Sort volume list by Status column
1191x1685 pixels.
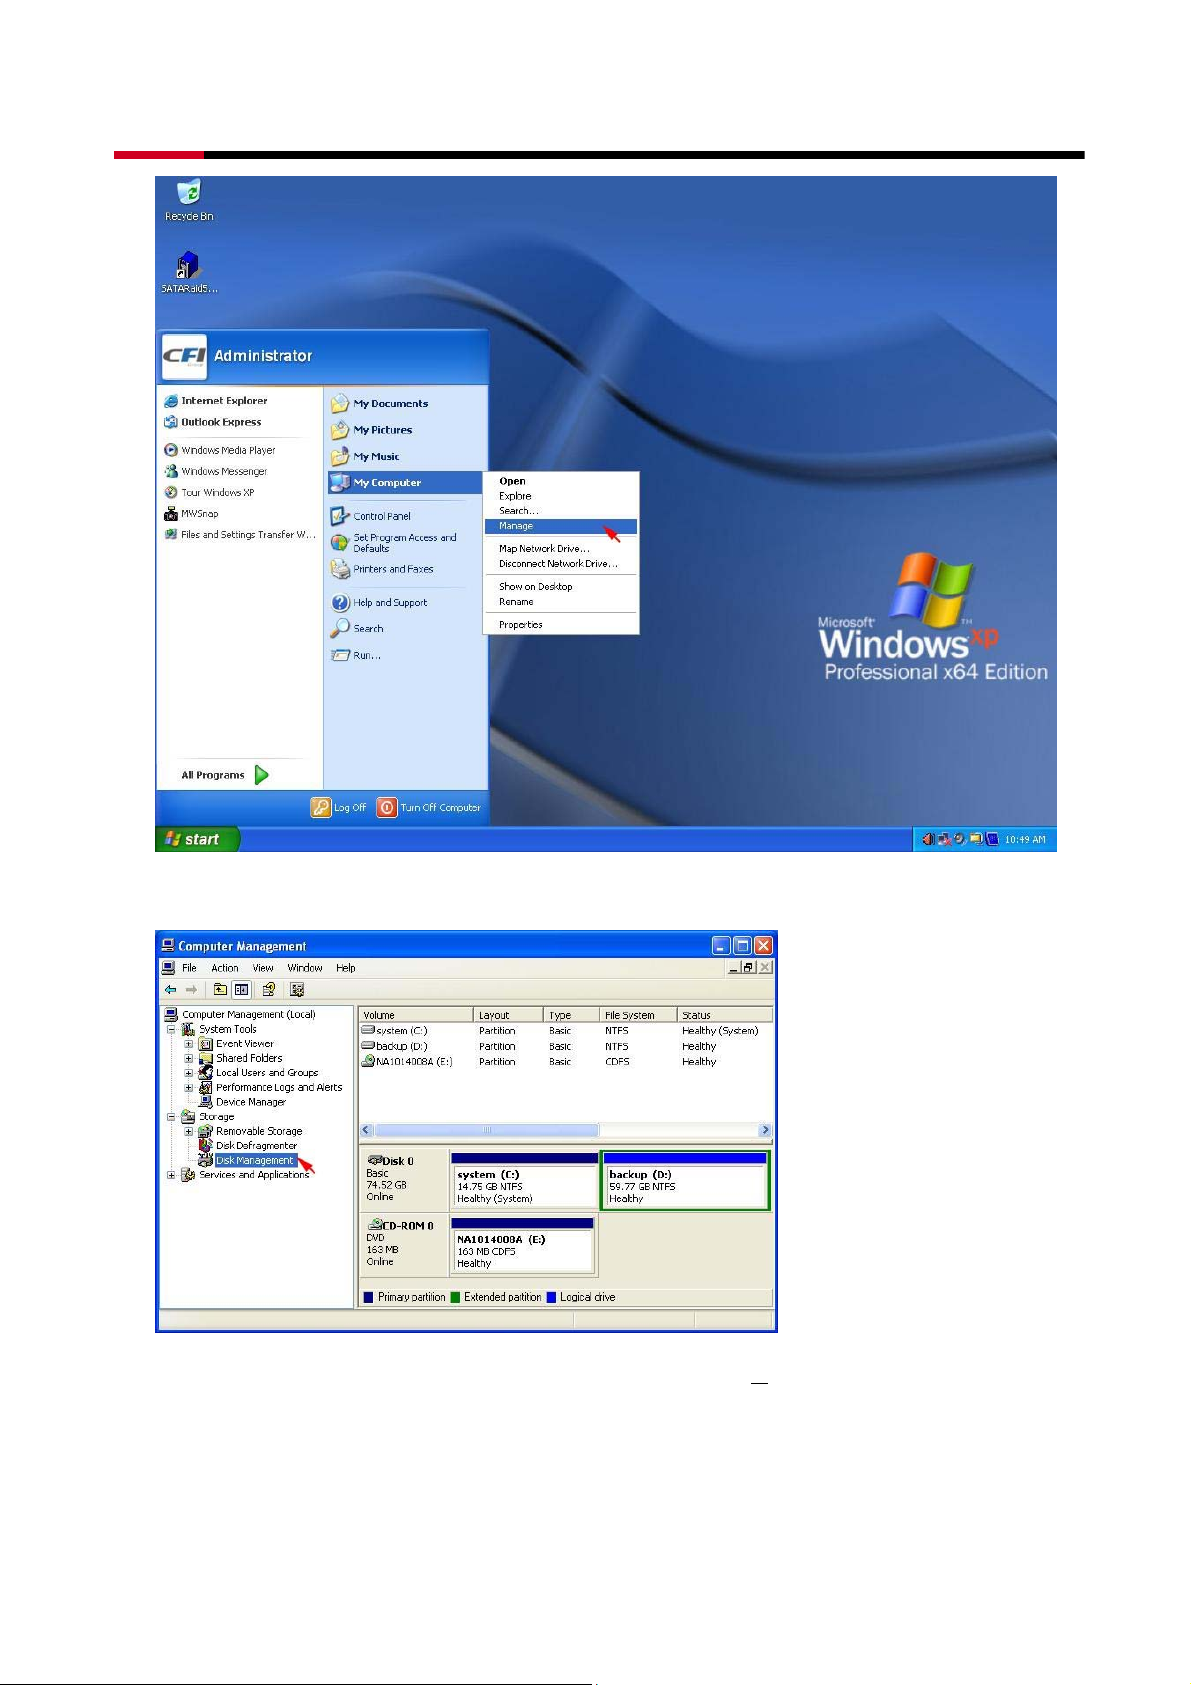click(x=724, y=1015)
